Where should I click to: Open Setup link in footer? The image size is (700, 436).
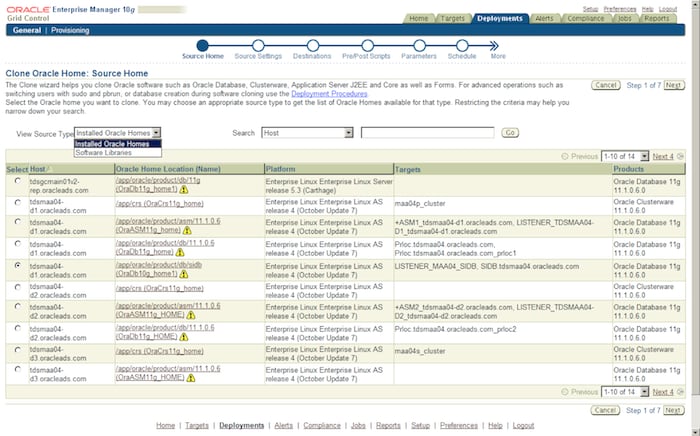(420, 425)
